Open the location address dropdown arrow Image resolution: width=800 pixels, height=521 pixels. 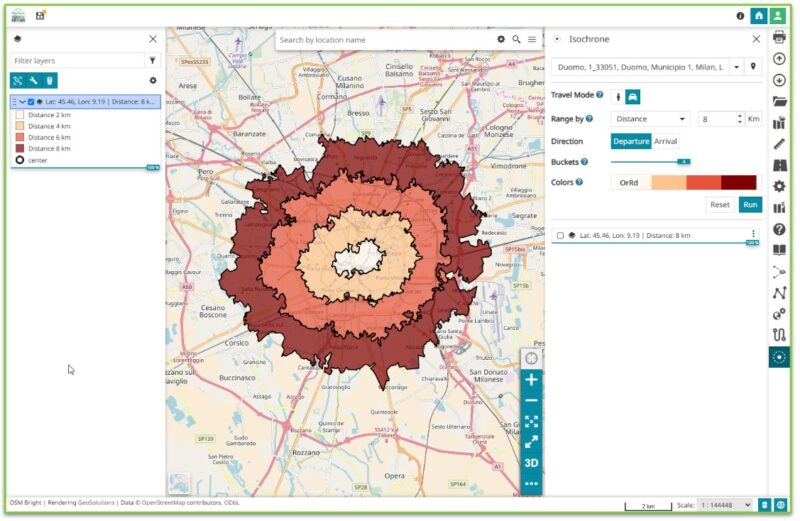pos(736,67)
